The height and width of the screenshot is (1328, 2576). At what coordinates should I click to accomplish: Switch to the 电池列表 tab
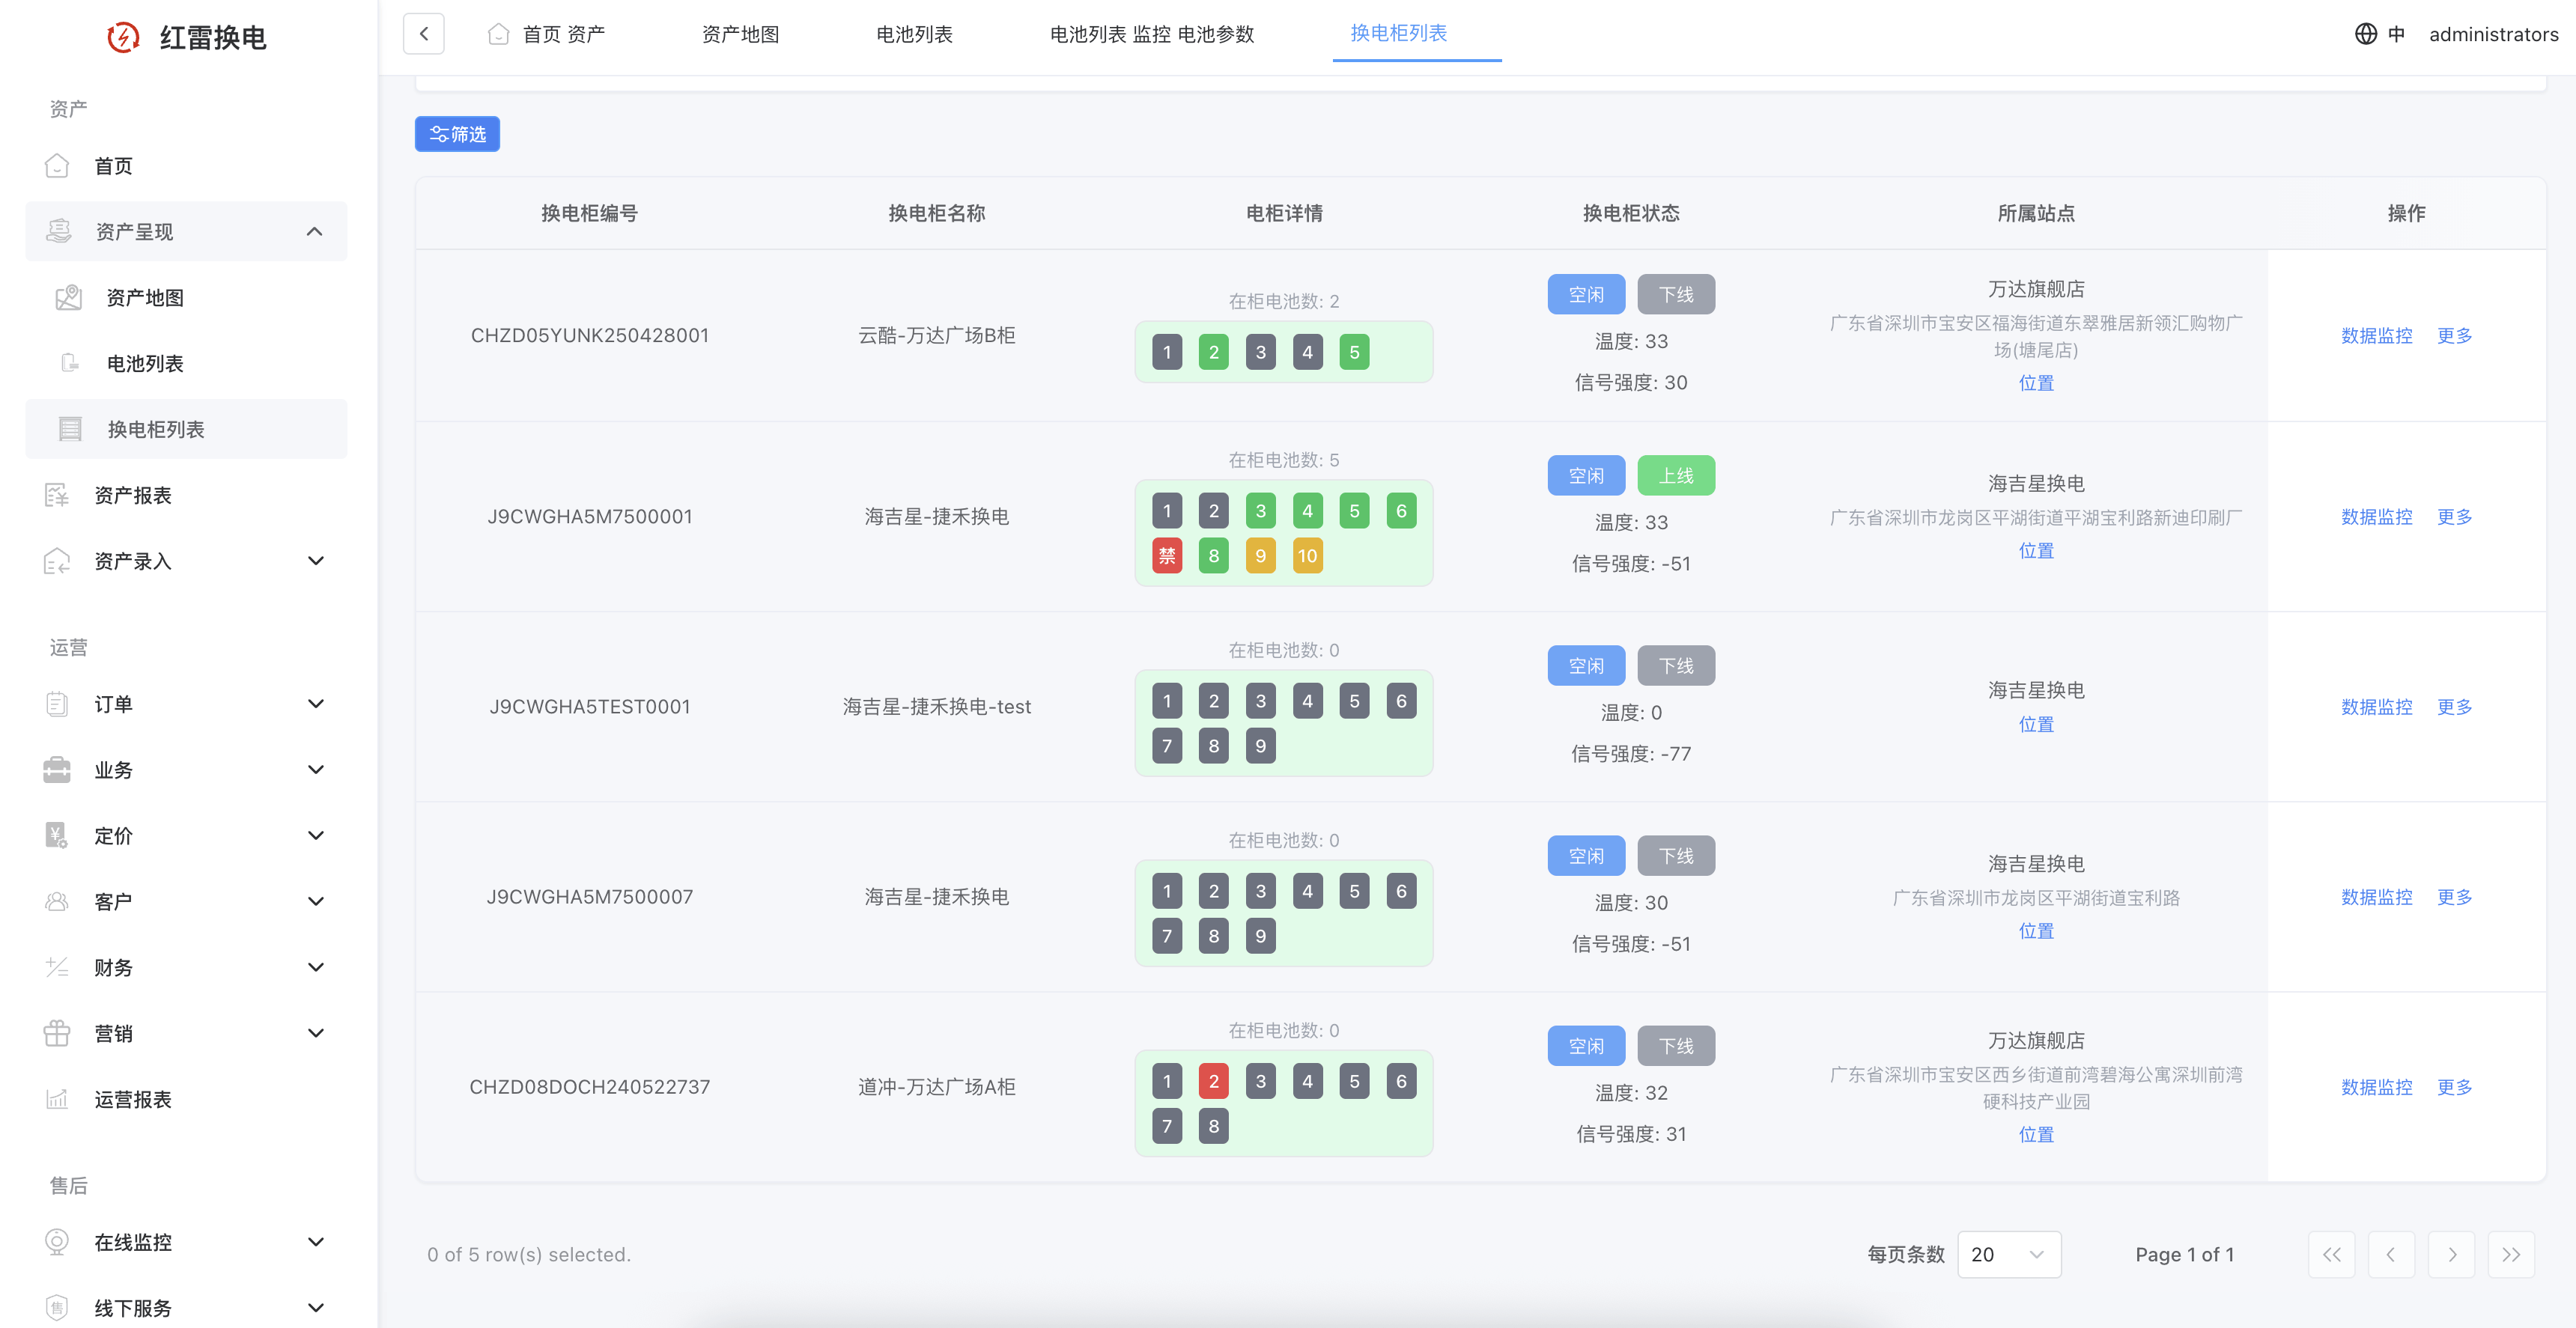pyautogui.click(x=913, y=34)
